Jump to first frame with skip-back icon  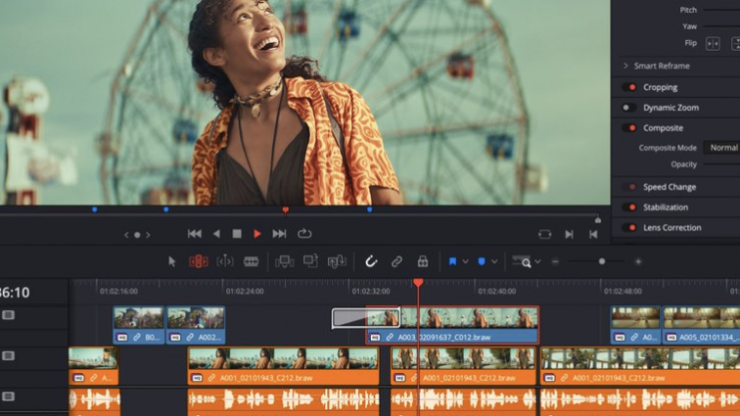point(194,233)
